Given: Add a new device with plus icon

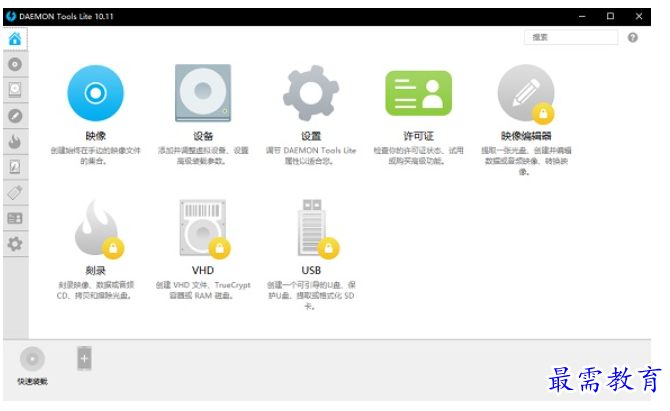Looking at the screenshot, I should tap(84, 358).
